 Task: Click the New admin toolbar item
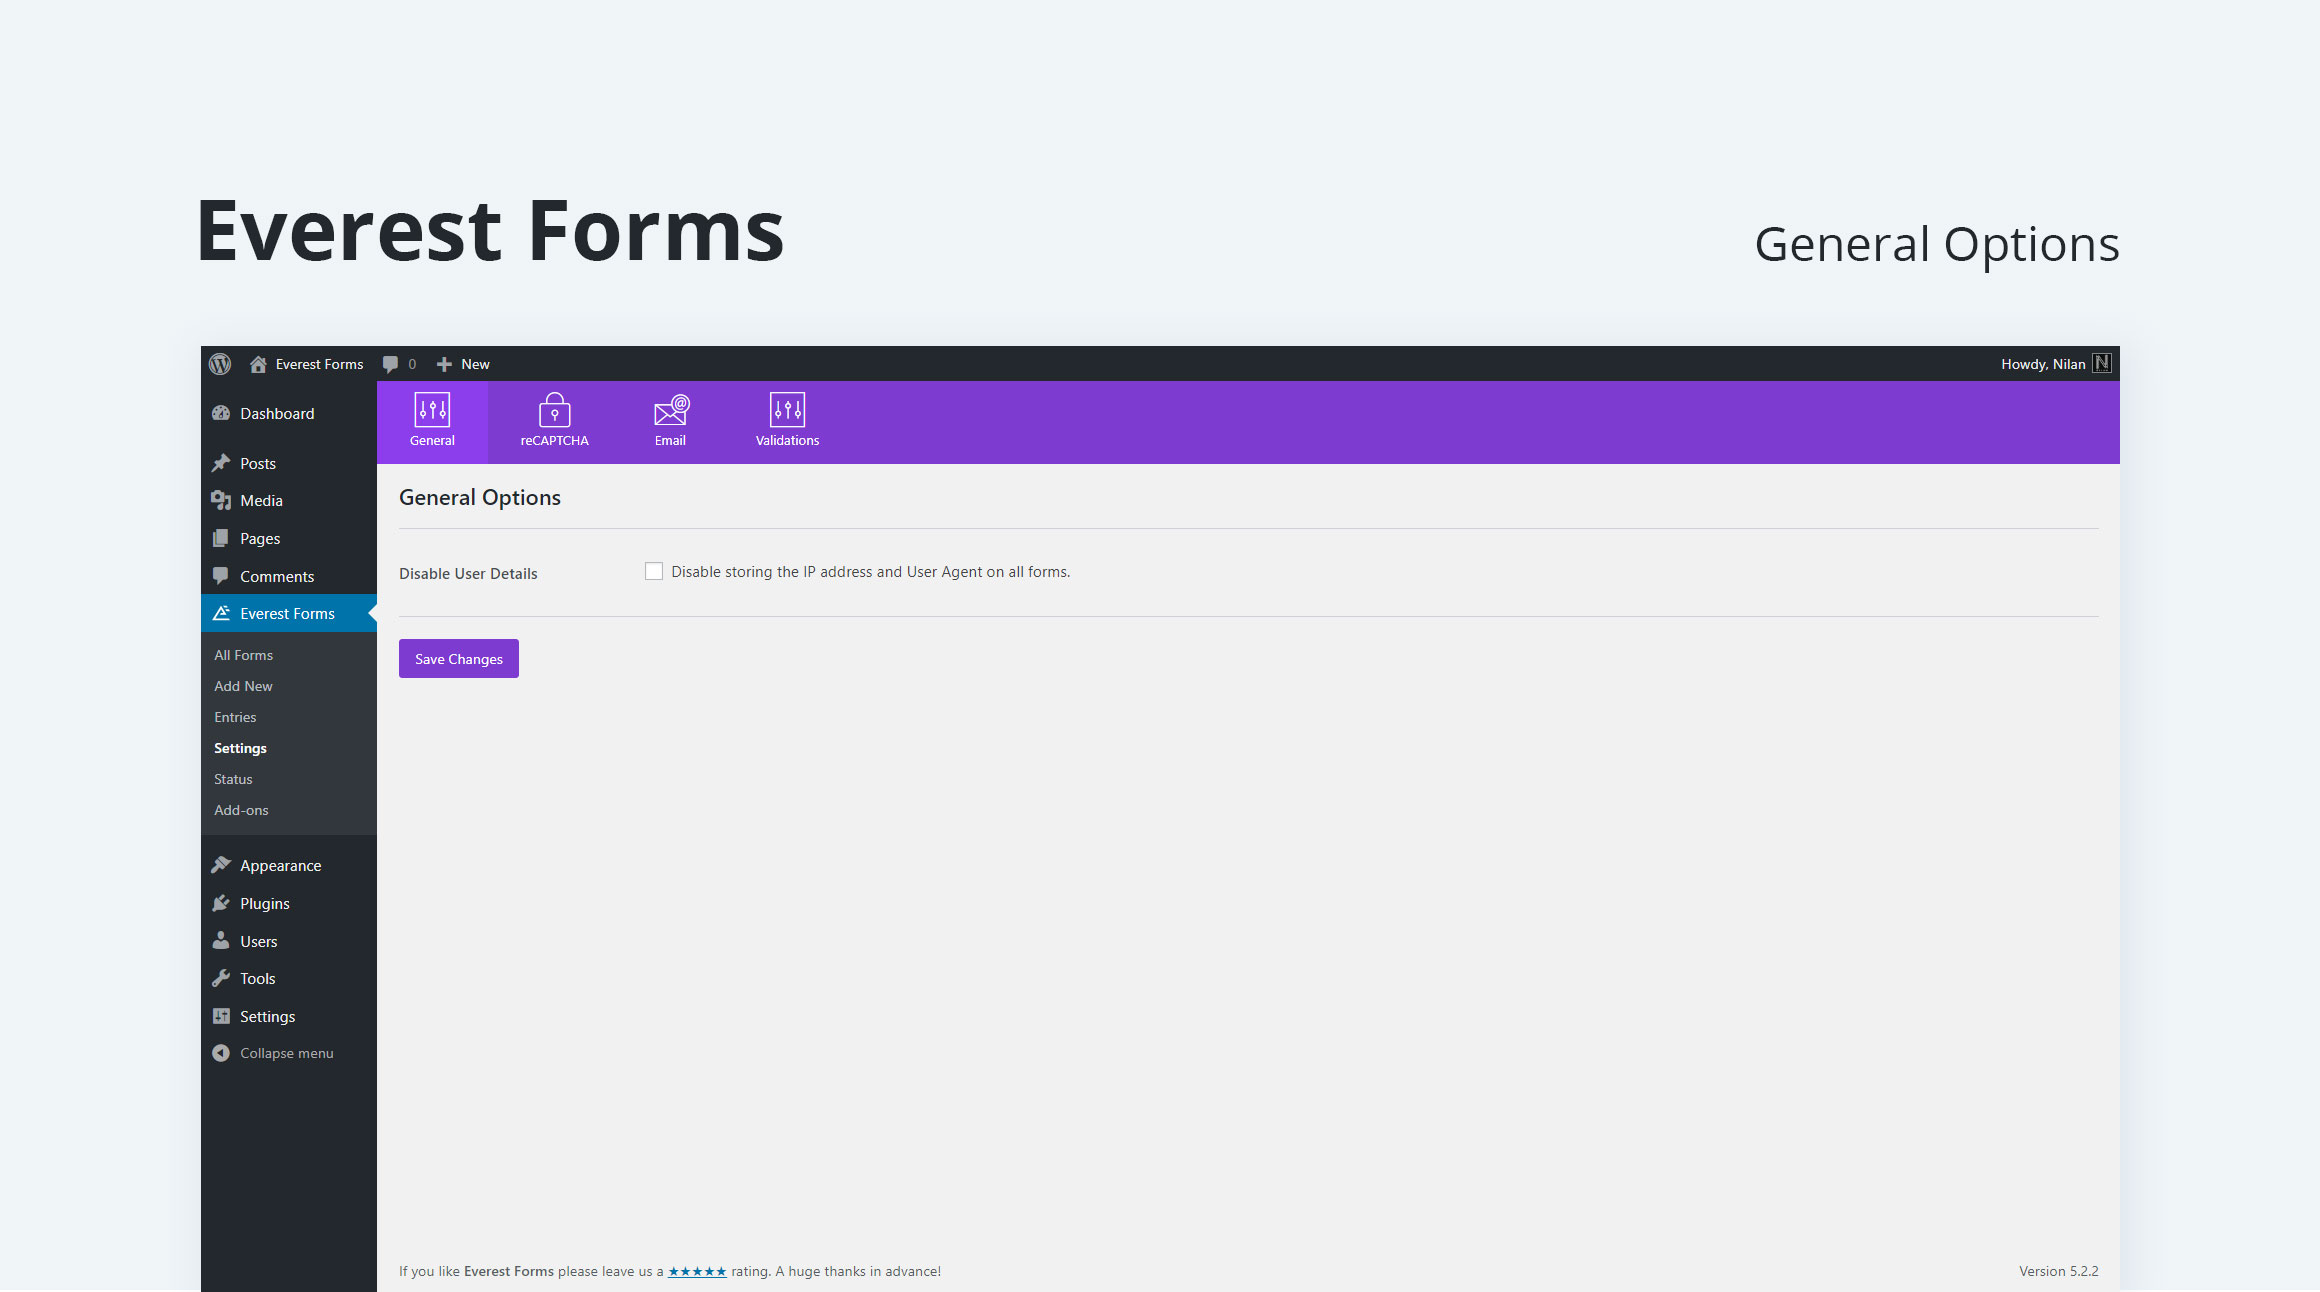[461, 363]
